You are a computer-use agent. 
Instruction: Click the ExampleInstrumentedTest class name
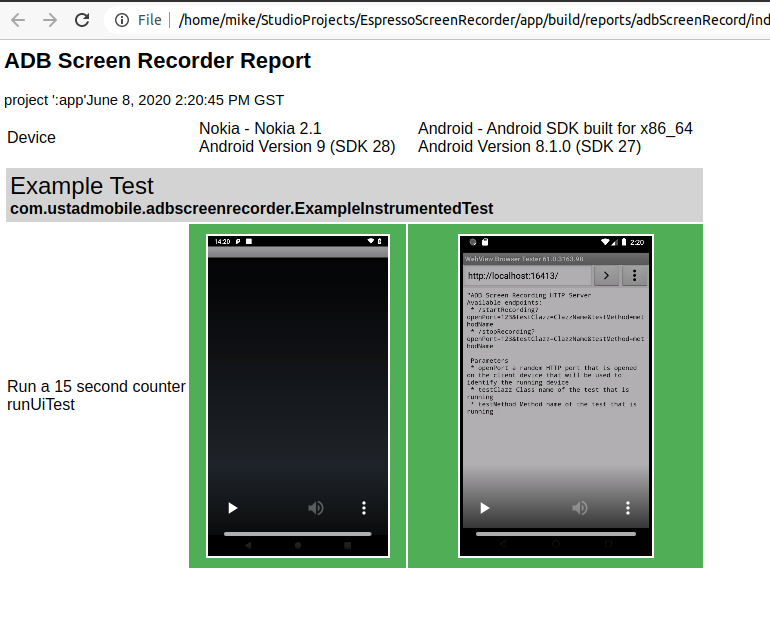251,209
